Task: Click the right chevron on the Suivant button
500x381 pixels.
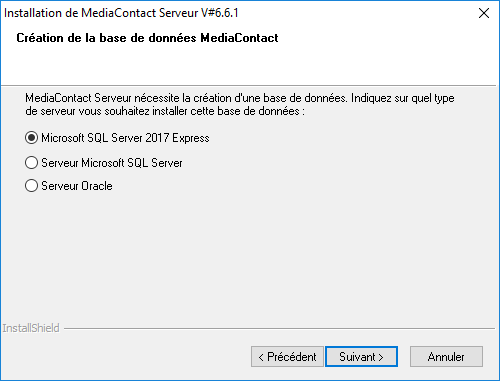Action: point(381,358)
